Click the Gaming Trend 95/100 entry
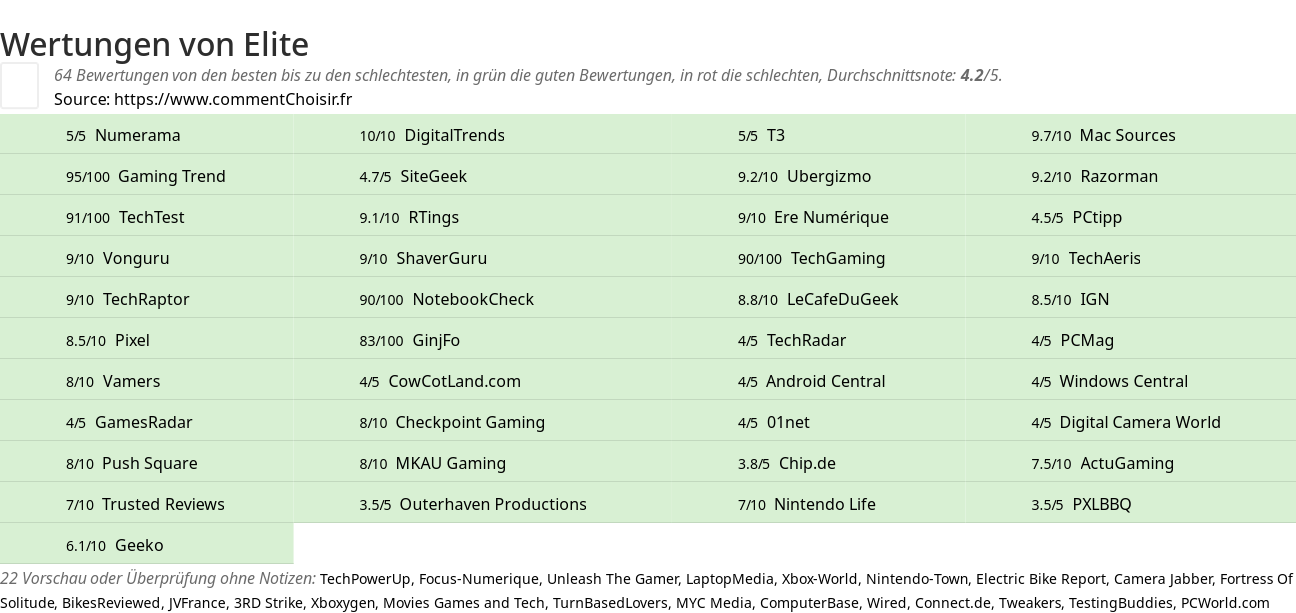This screenshot has height=613, width=1296. [146, 176]
